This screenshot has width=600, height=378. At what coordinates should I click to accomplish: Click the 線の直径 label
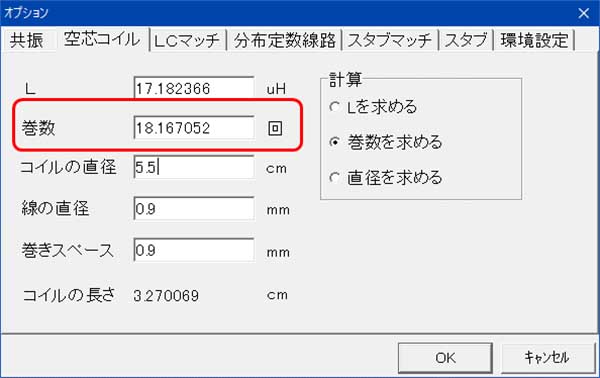[55, 209]
